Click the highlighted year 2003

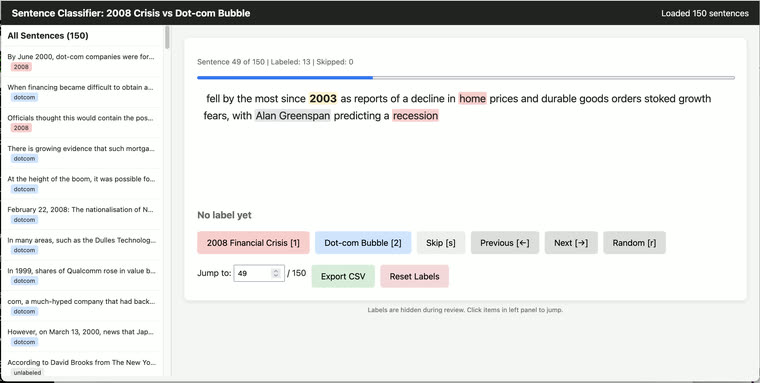pyautogui.click(x=323, y=98)
